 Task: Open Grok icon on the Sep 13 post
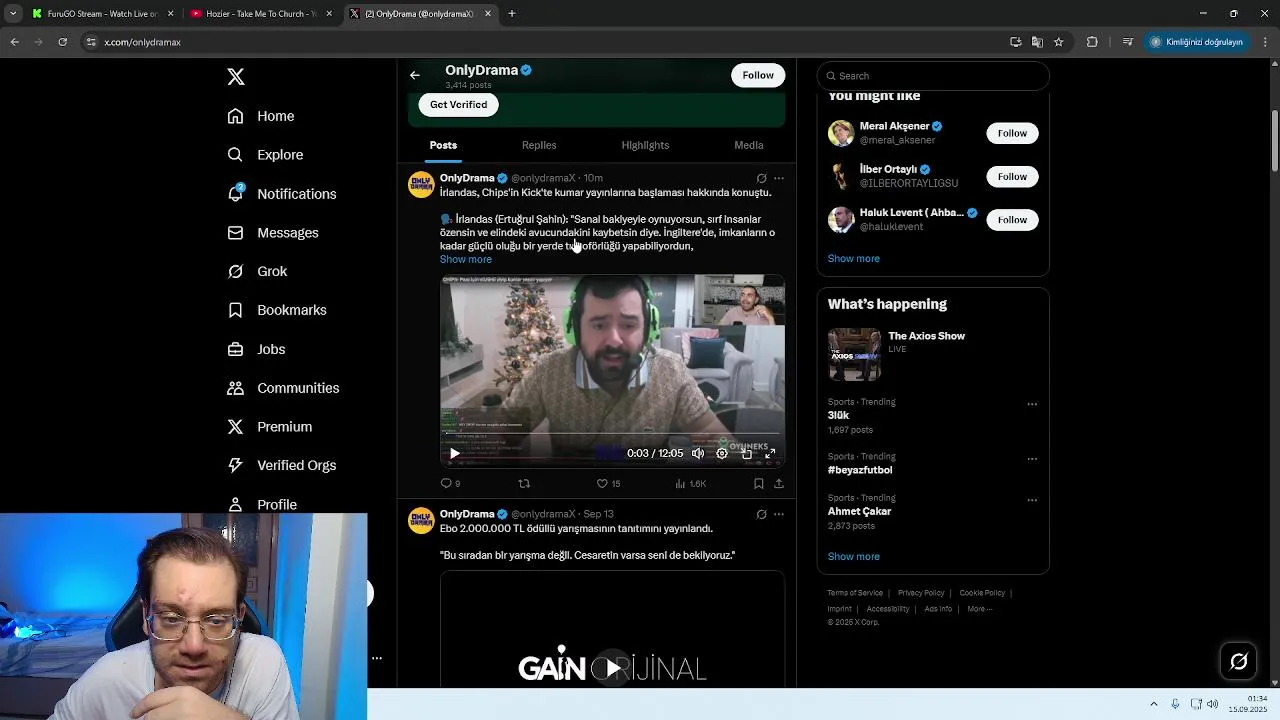(x=761, y=514)
